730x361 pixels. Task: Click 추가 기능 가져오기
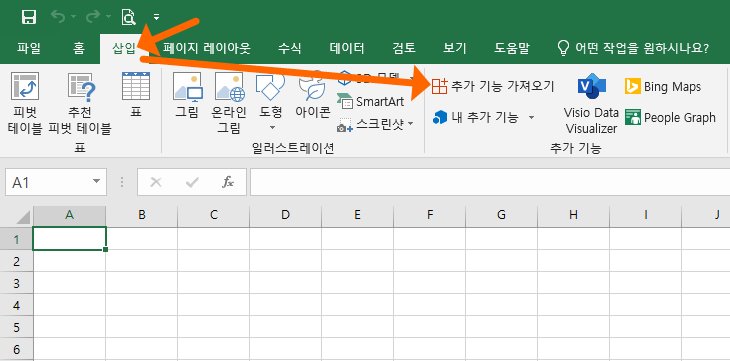493,87
